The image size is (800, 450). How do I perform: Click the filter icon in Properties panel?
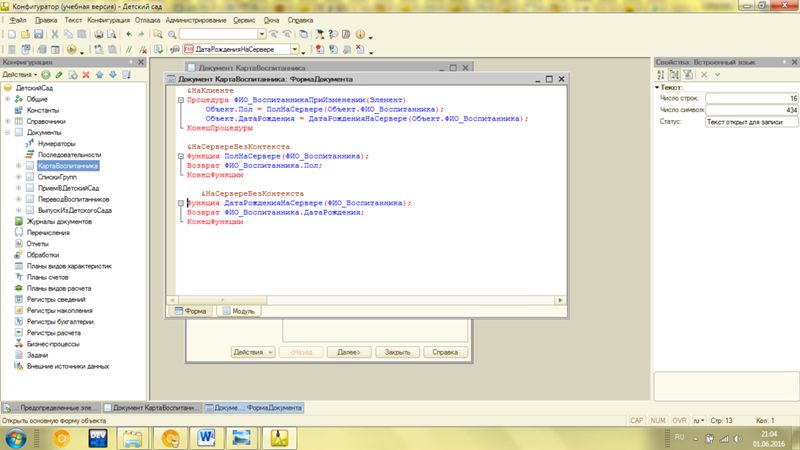coord(688,75)
